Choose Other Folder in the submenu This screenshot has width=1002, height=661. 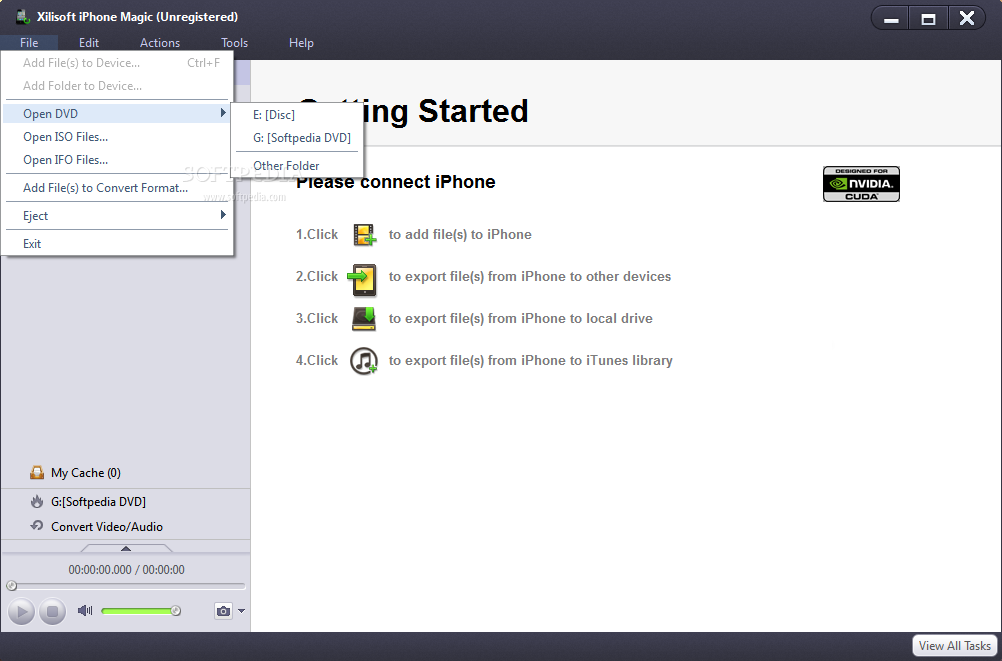point(297,166)
